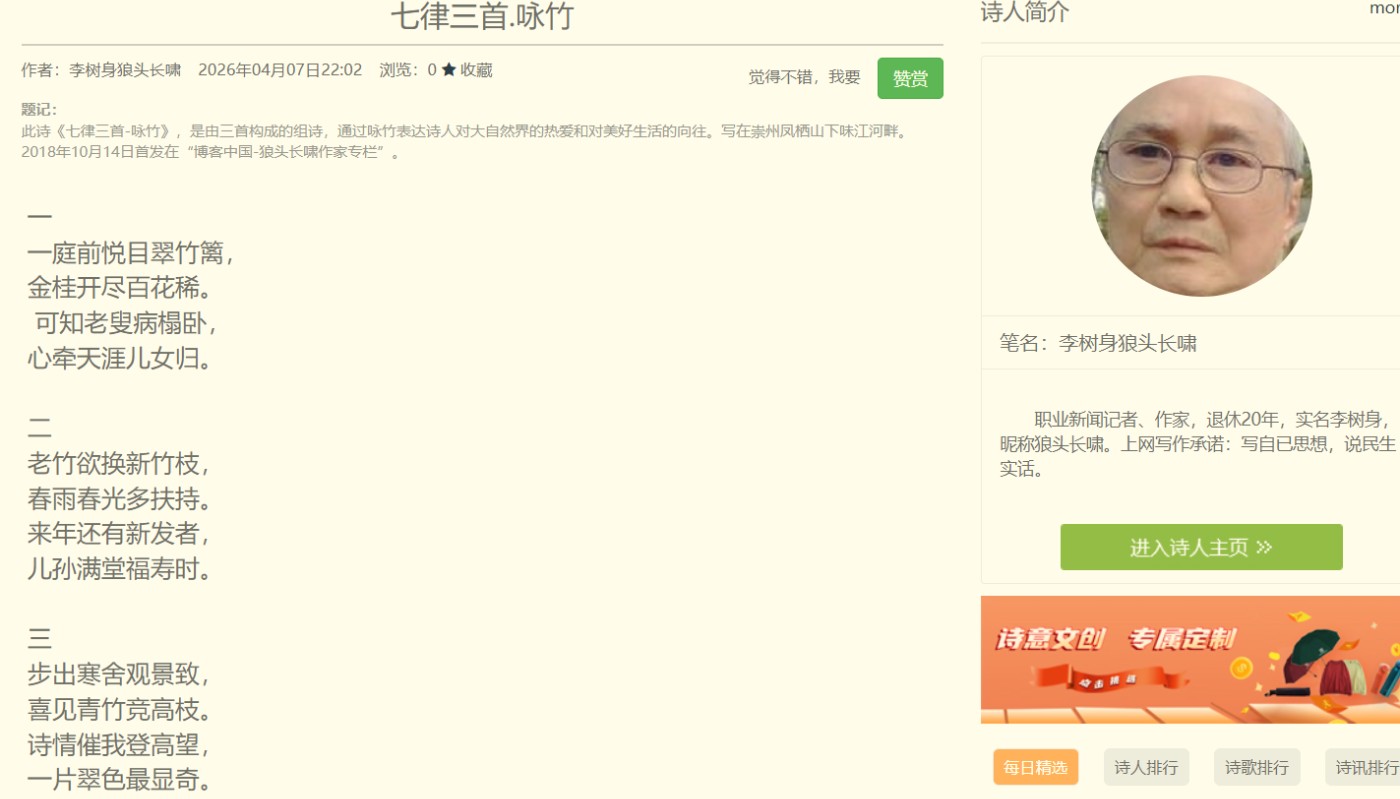Viewport: 1400px width, 799px height.
Task: Click the poem title 七律三首.咏竹
Action: tap(482, 16)
